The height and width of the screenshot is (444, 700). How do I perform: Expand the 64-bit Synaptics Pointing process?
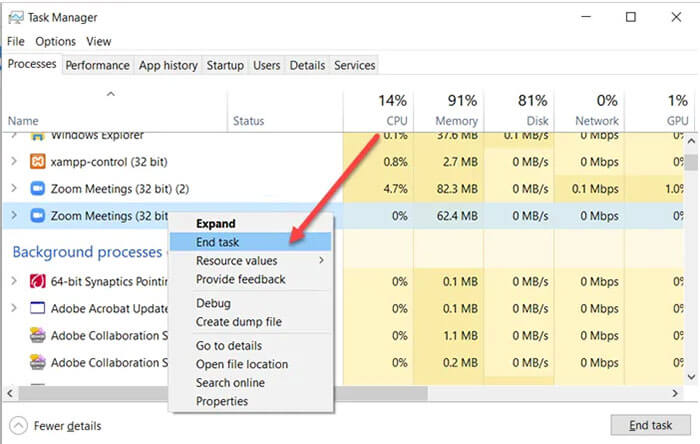14,281
